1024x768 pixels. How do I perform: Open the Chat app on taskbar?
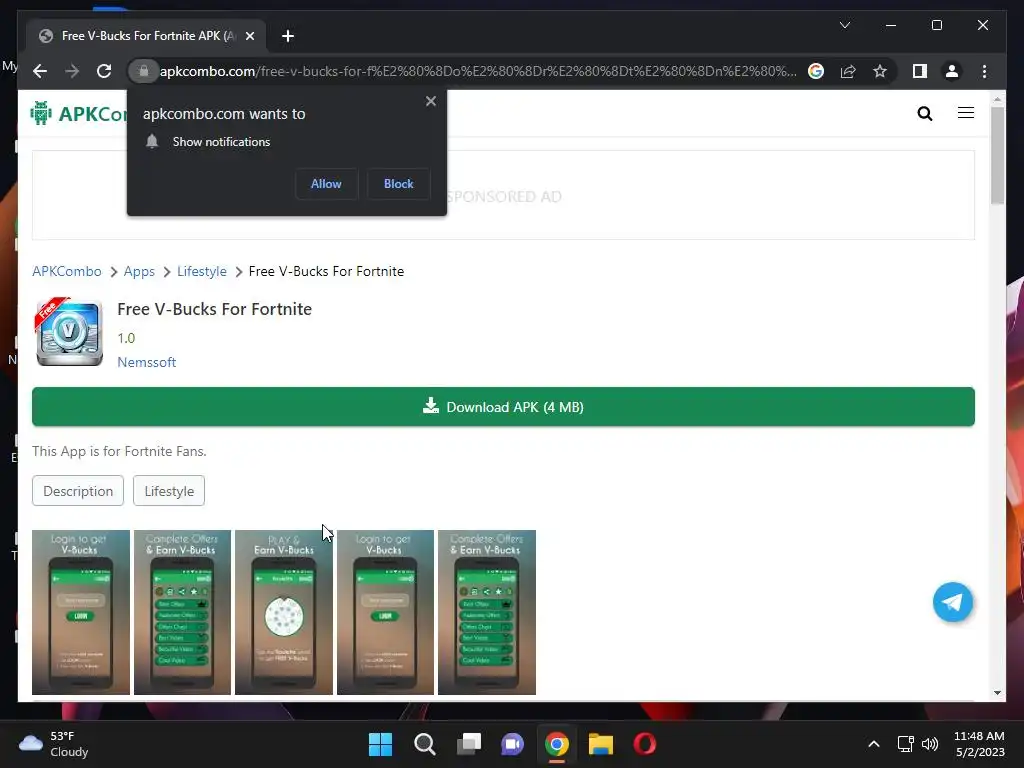pos(513,744)
